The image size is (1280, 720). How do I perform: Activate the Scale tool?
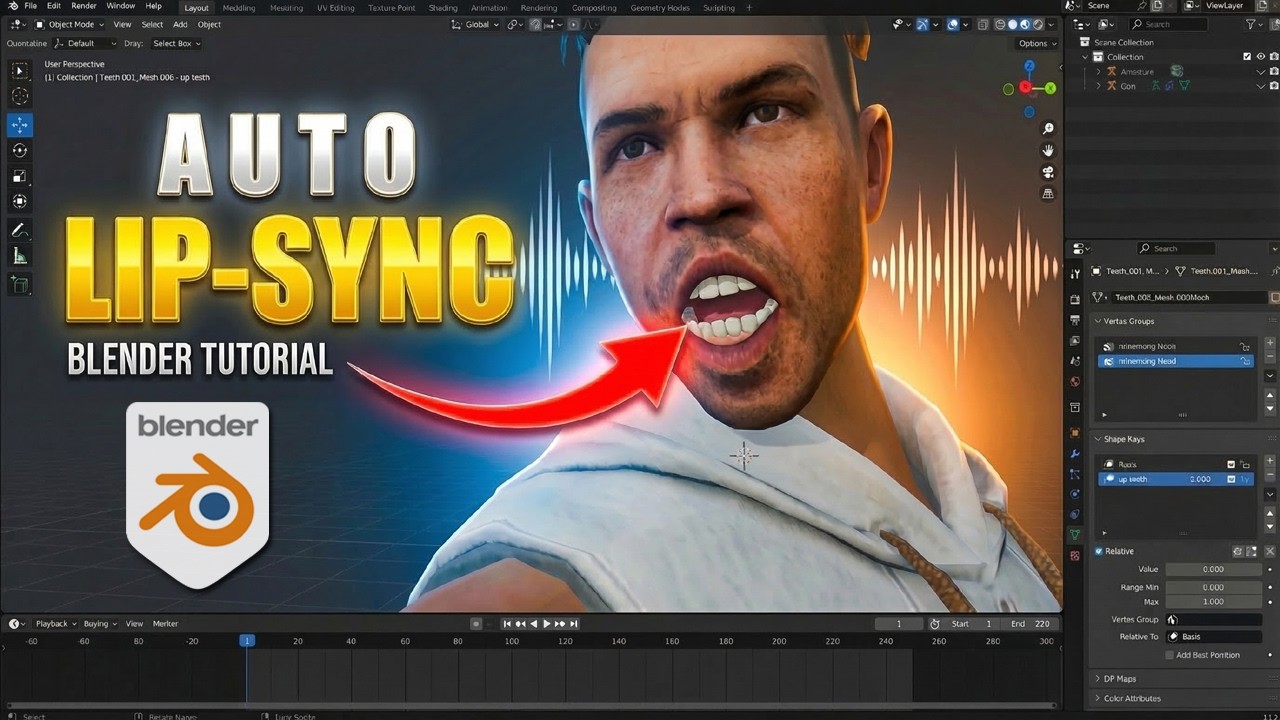click(20, 176)
